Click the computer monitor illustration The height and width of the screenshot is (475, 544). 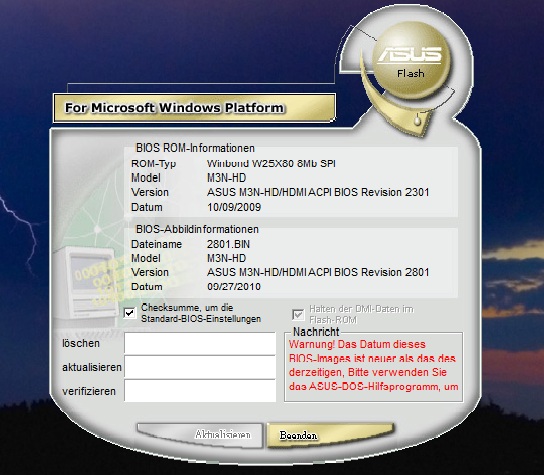(86, 282)
